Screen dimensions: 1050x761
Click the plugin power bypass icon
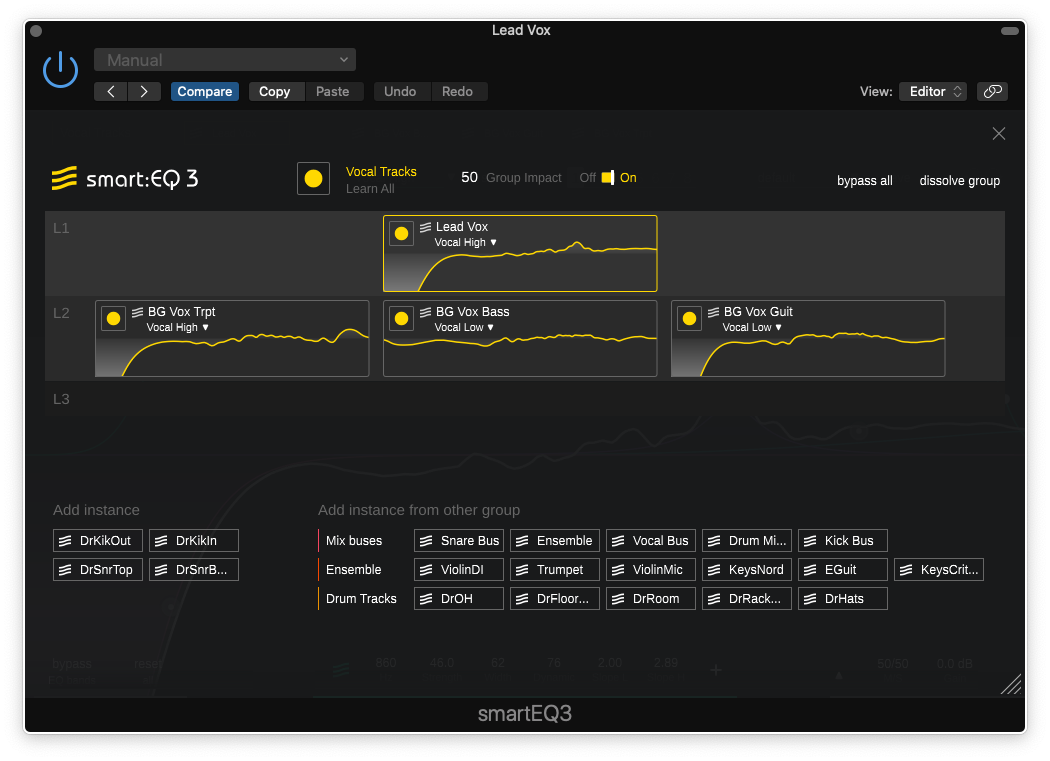tap(60, 70)
